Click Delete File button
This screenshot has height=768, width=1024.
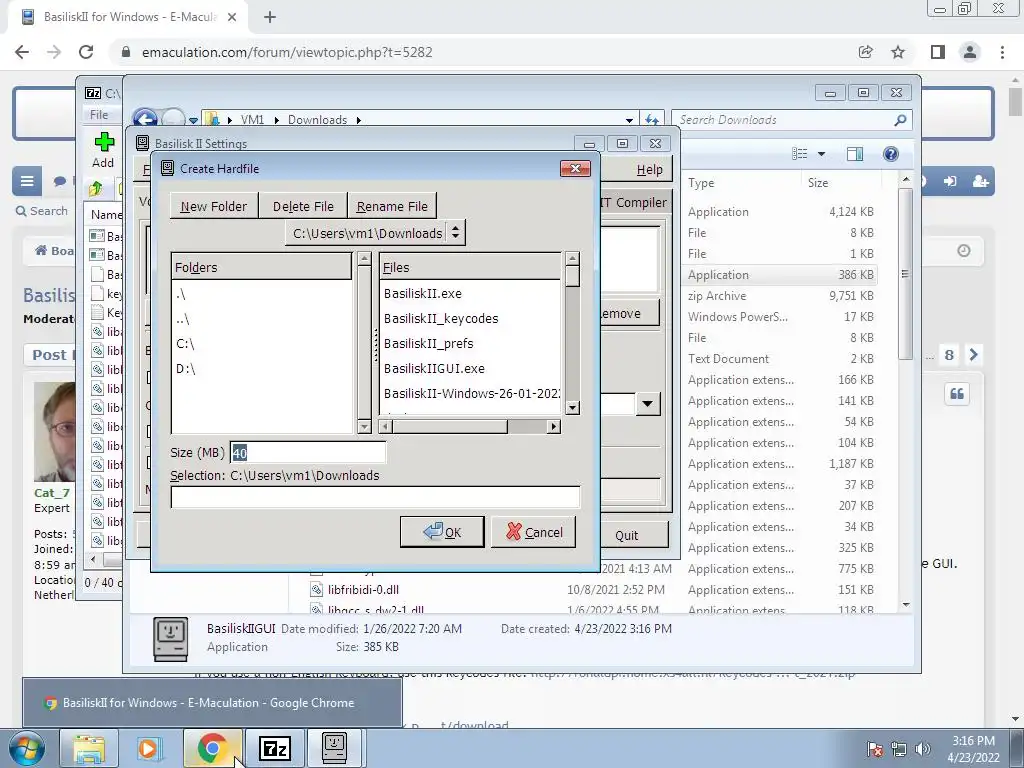[303, 206]
